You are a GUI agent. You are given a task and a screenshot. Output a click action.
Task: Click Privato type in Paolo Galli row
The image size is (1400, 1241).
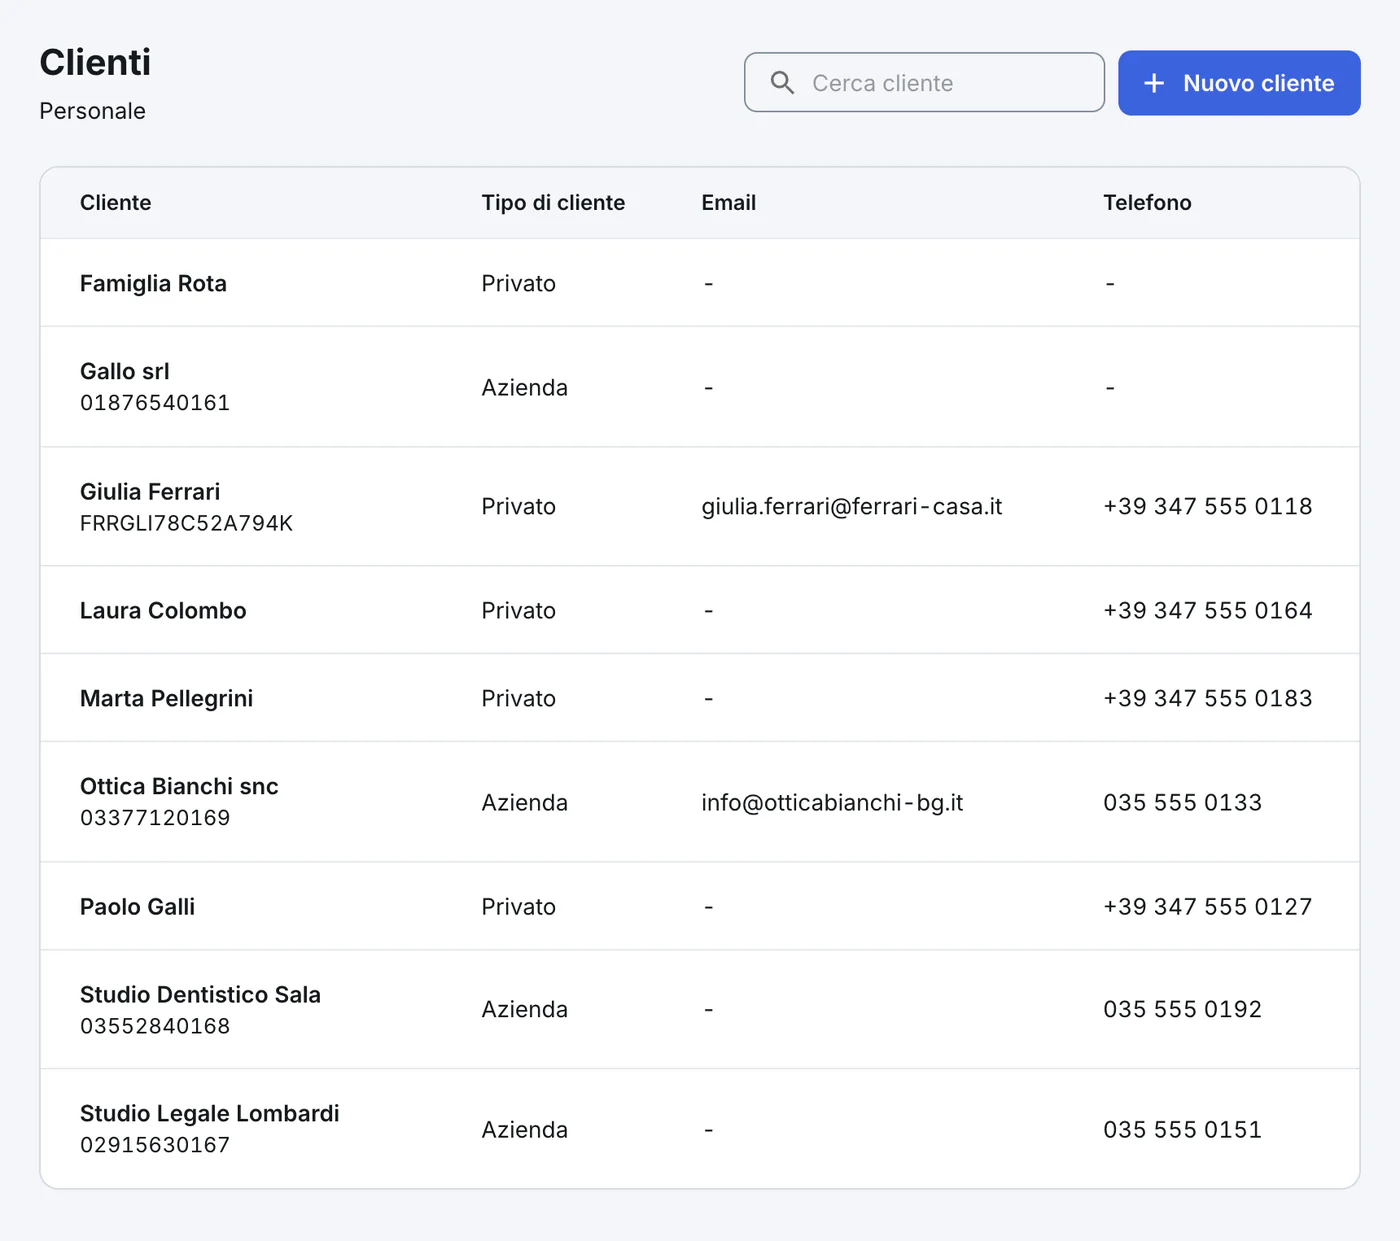518,906
